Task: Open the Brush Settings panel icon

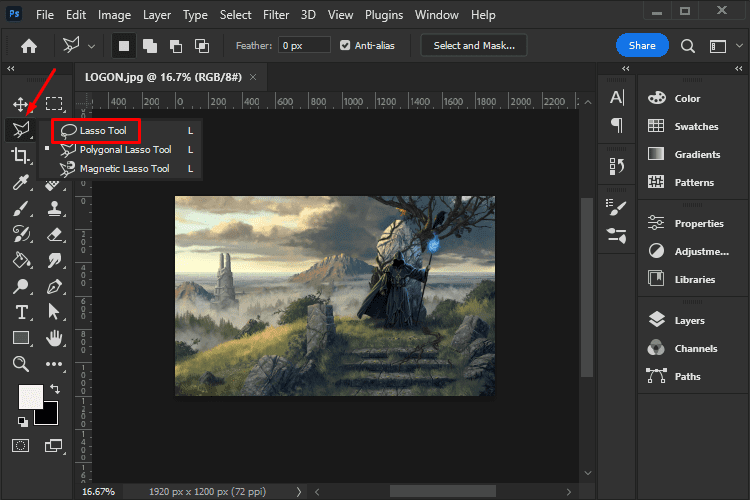Action: [616, 235]
